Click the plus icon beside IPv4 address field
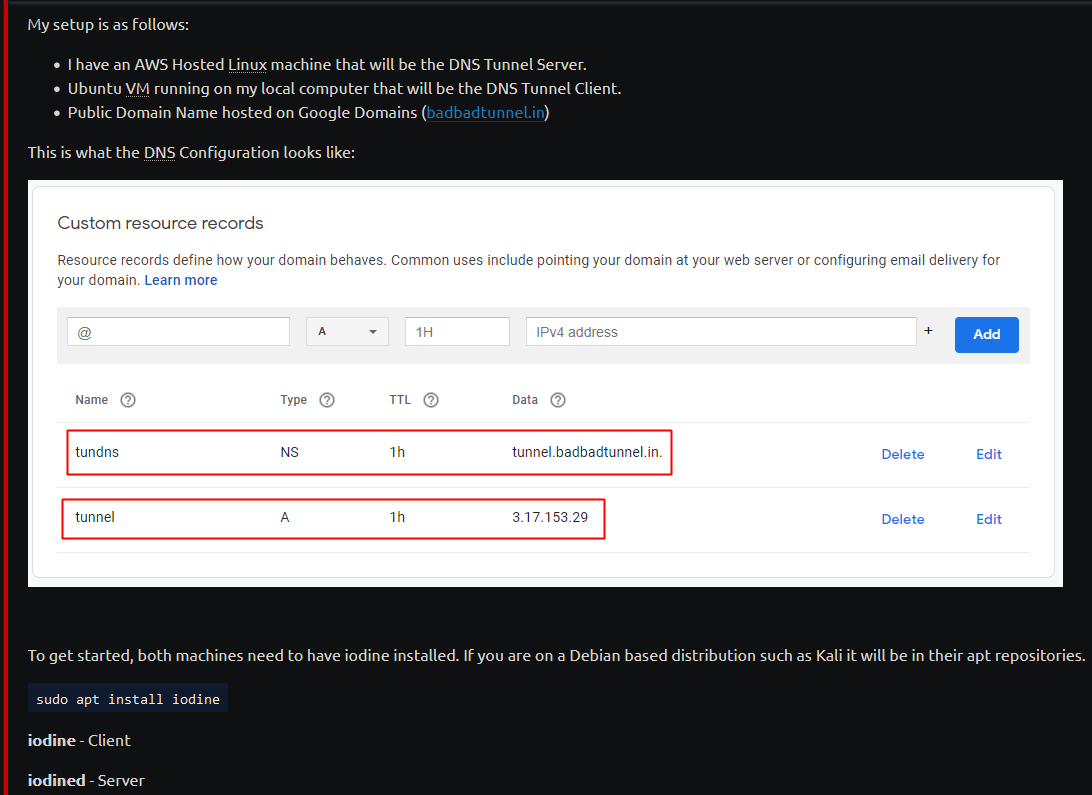The width and height of the screenshot is (1092, 795). pyautogui.click(x=928, y=331)
